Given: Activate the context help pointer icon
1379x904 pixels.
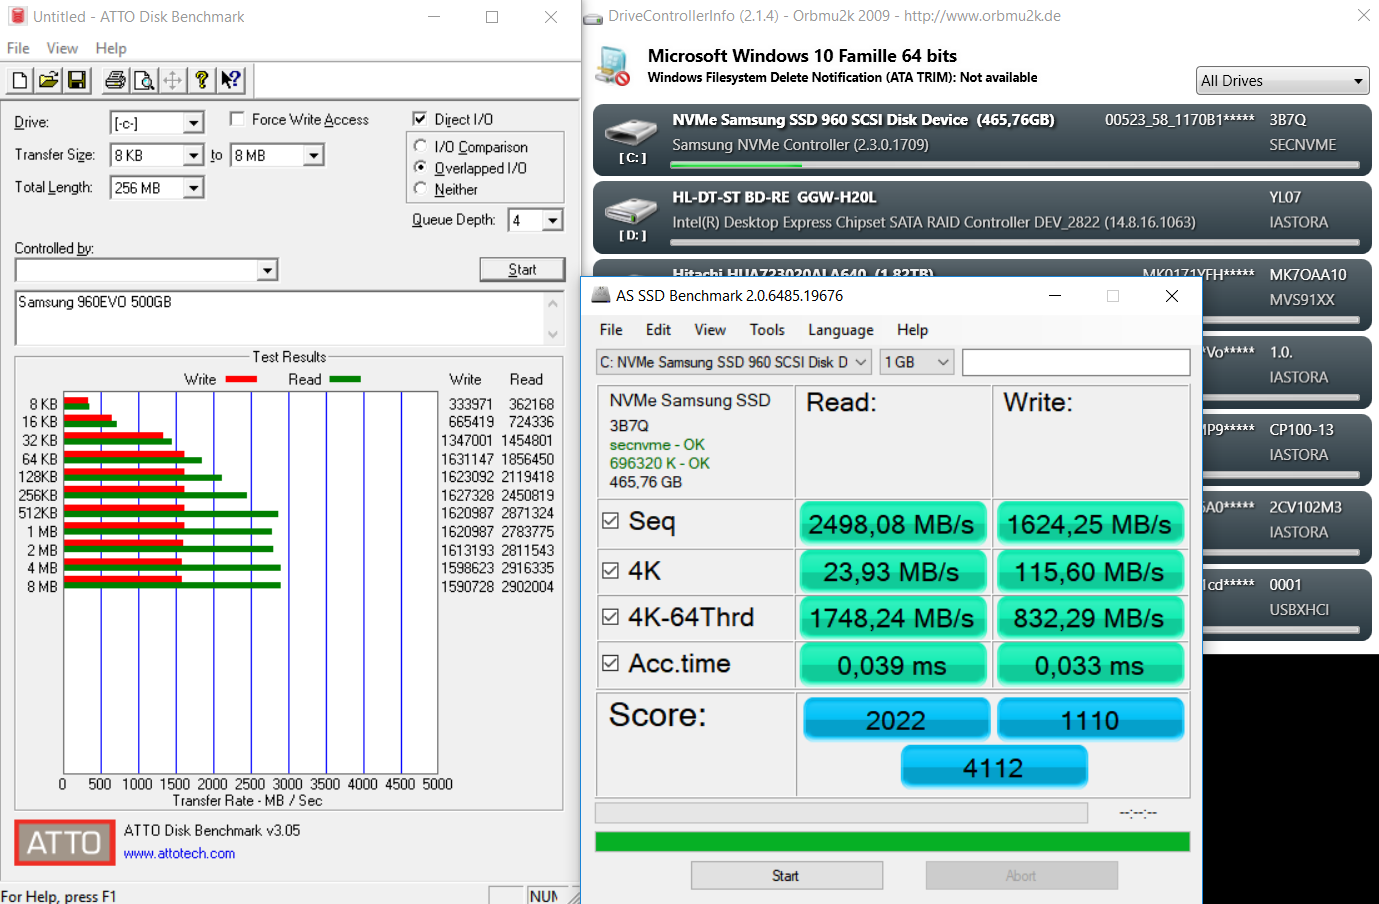Looking at the screenshot, I should click(x=231, y=80).
